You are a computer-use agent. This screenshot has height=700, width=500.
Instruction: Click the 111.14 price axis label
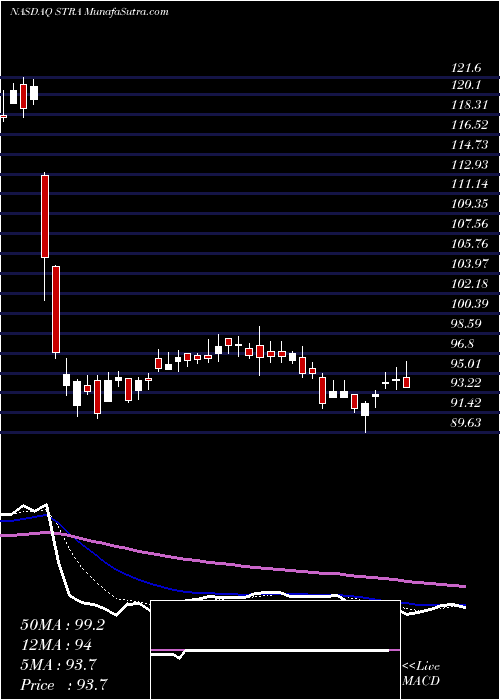(x=469, y=184)
